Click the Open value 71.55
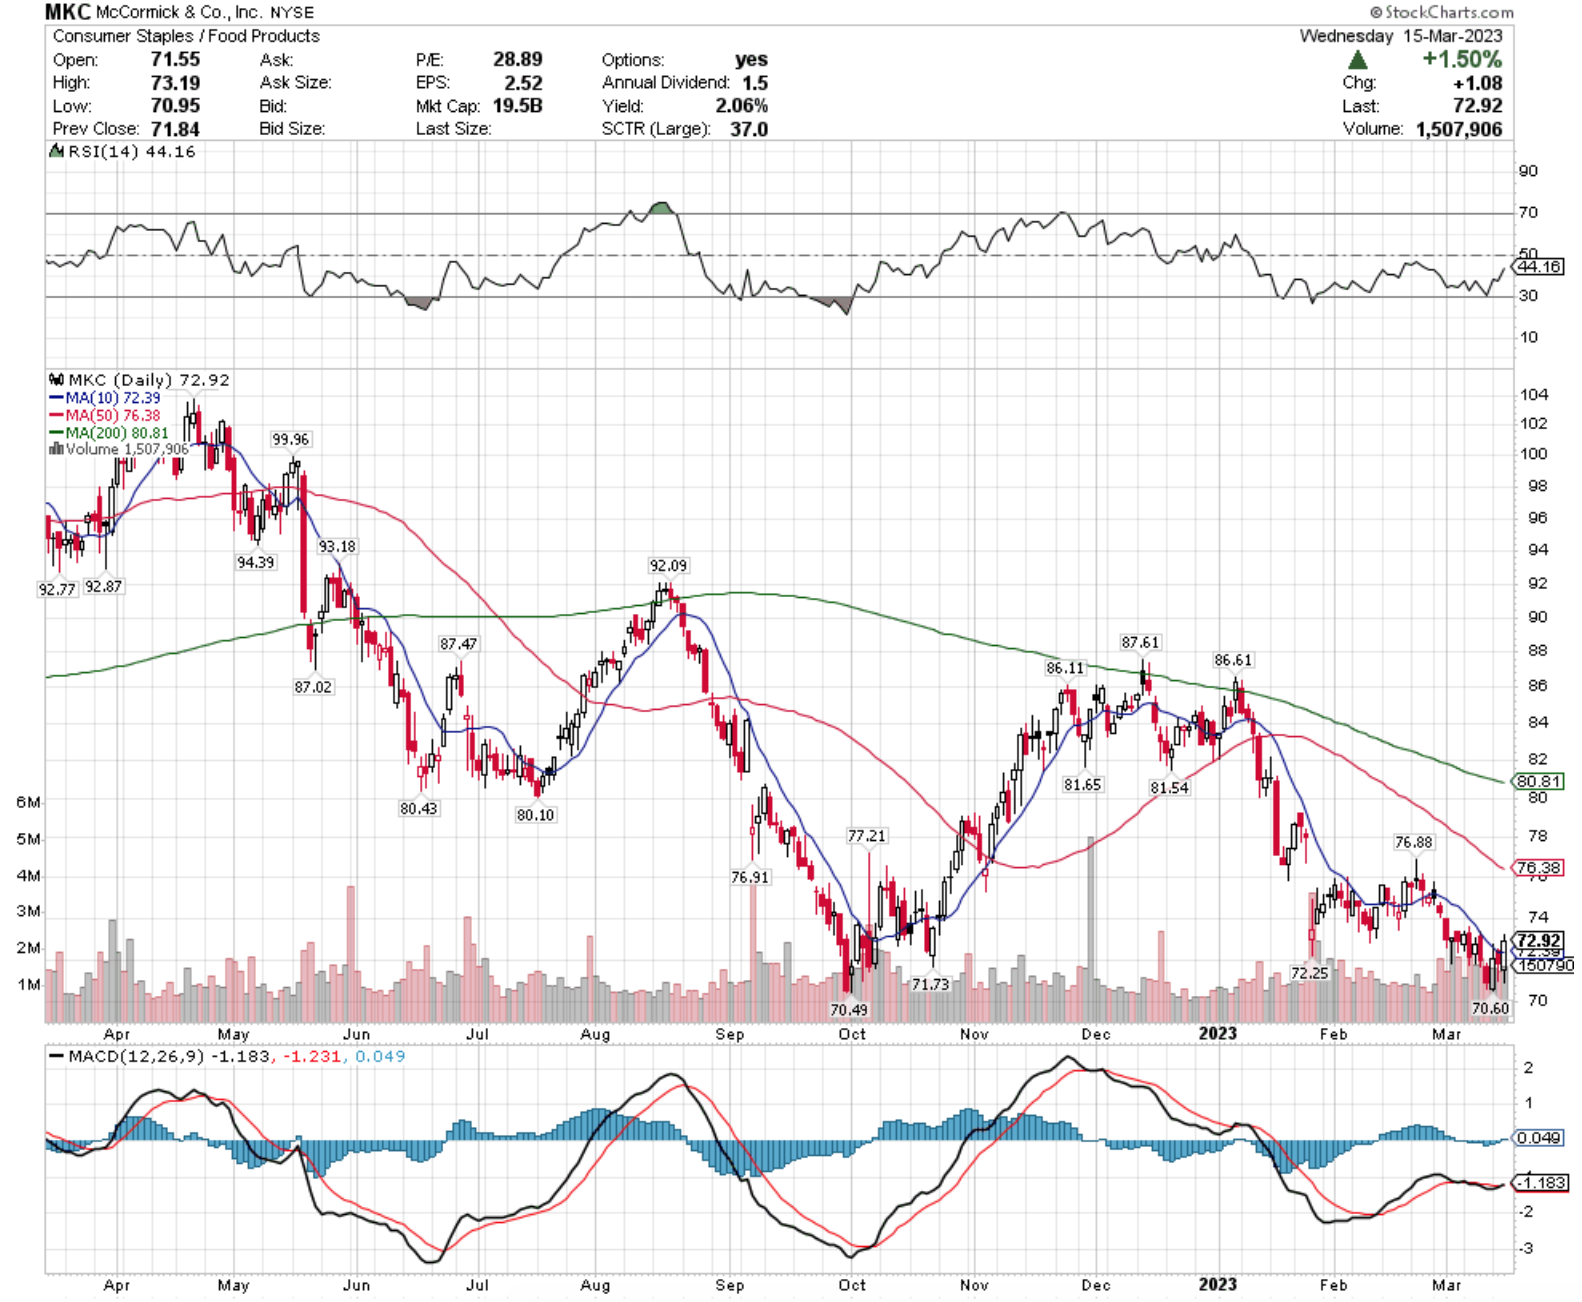This screenshot has height=1302, width=1582. pyautogui.click(x=175, y=60)
